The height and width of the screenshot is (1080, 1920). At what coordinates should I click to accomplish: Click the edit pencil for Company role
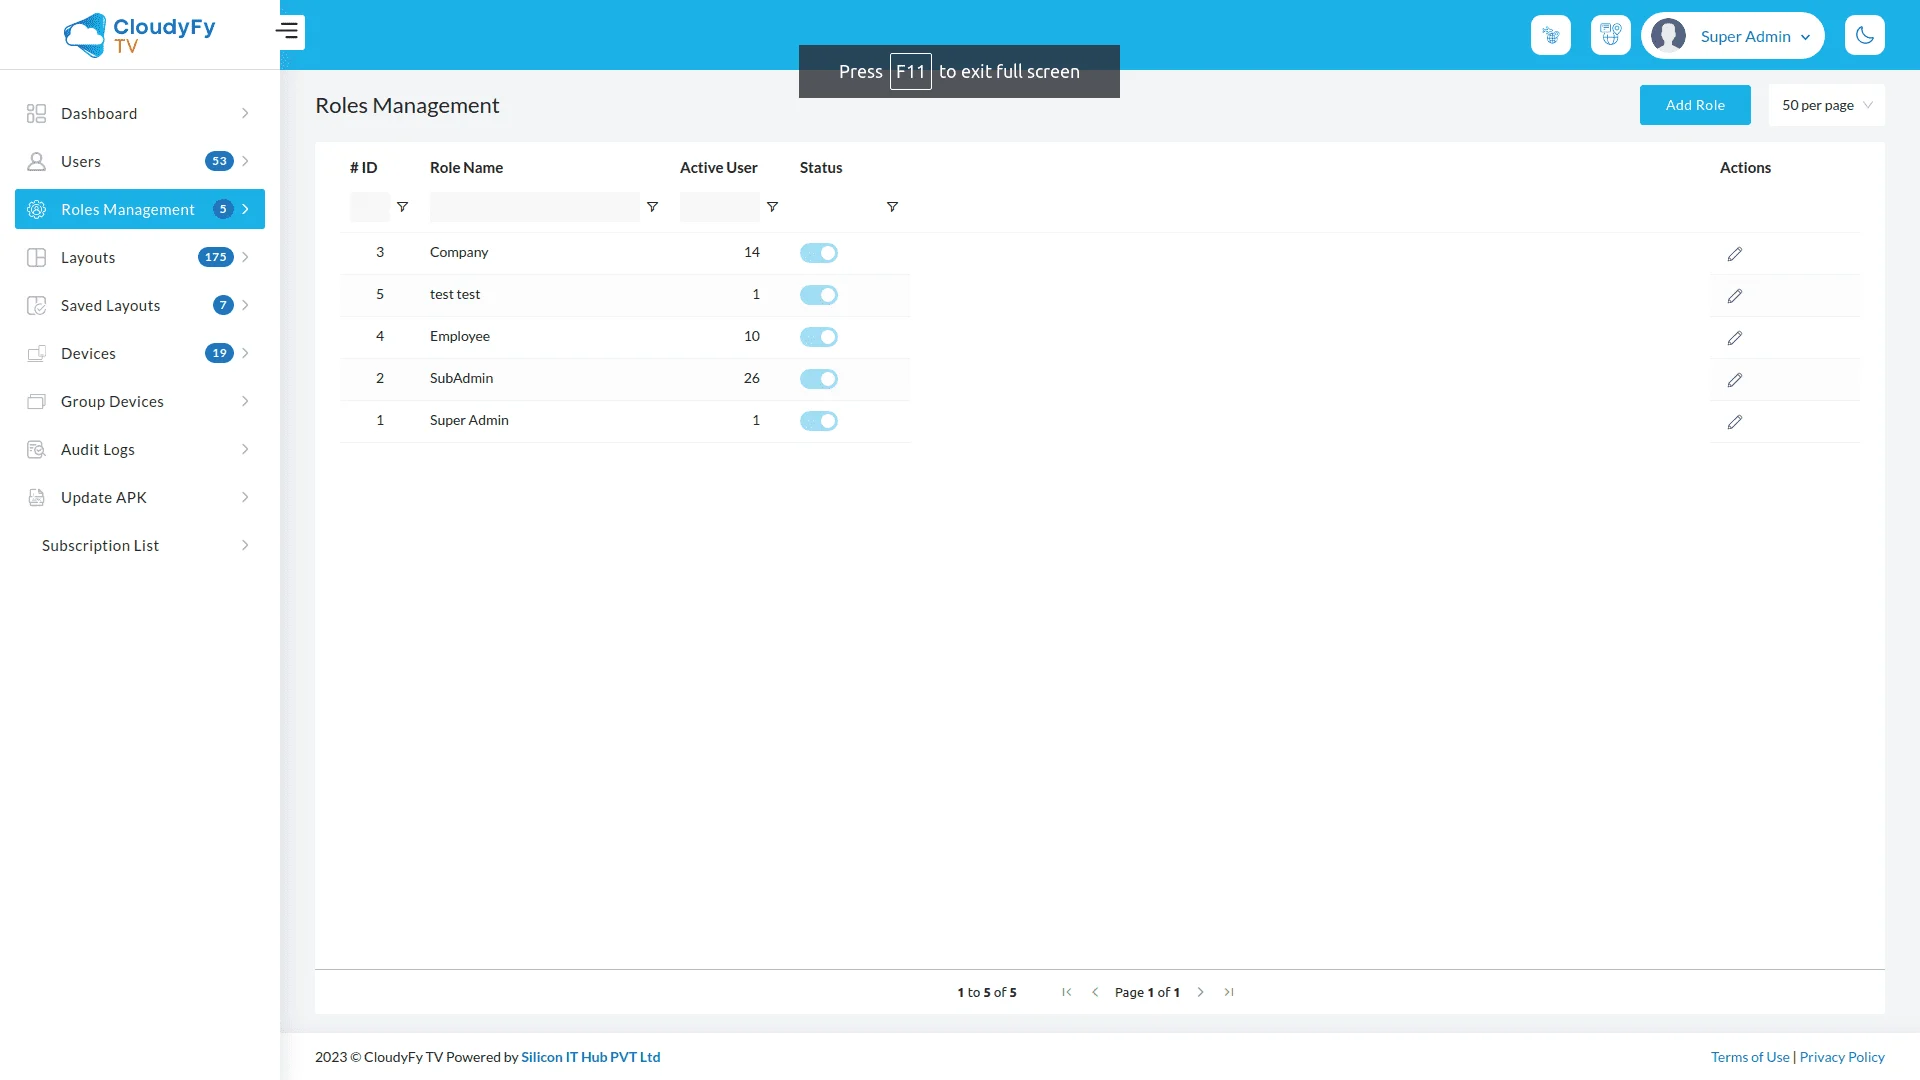(x=1735, y=254)
